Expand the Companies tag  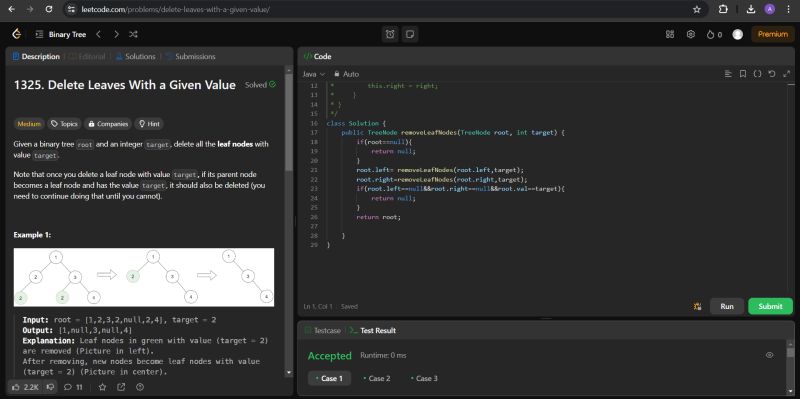point(107,124)
